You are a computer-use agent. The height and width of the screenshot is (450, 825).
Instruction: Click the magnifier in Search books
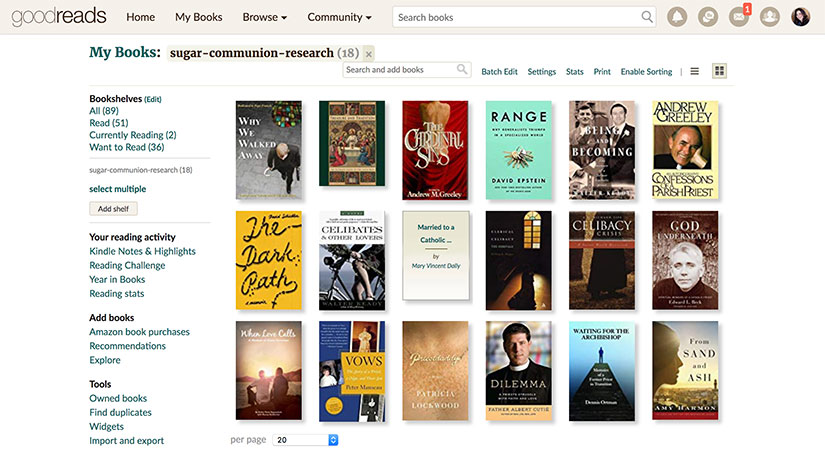tap(647, 17)
